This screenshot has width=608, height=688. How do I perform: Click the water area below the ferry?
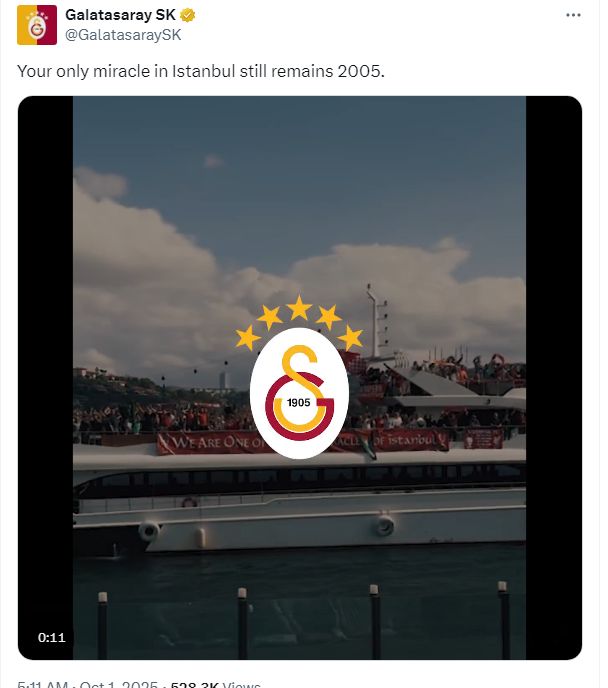point(300,606)
